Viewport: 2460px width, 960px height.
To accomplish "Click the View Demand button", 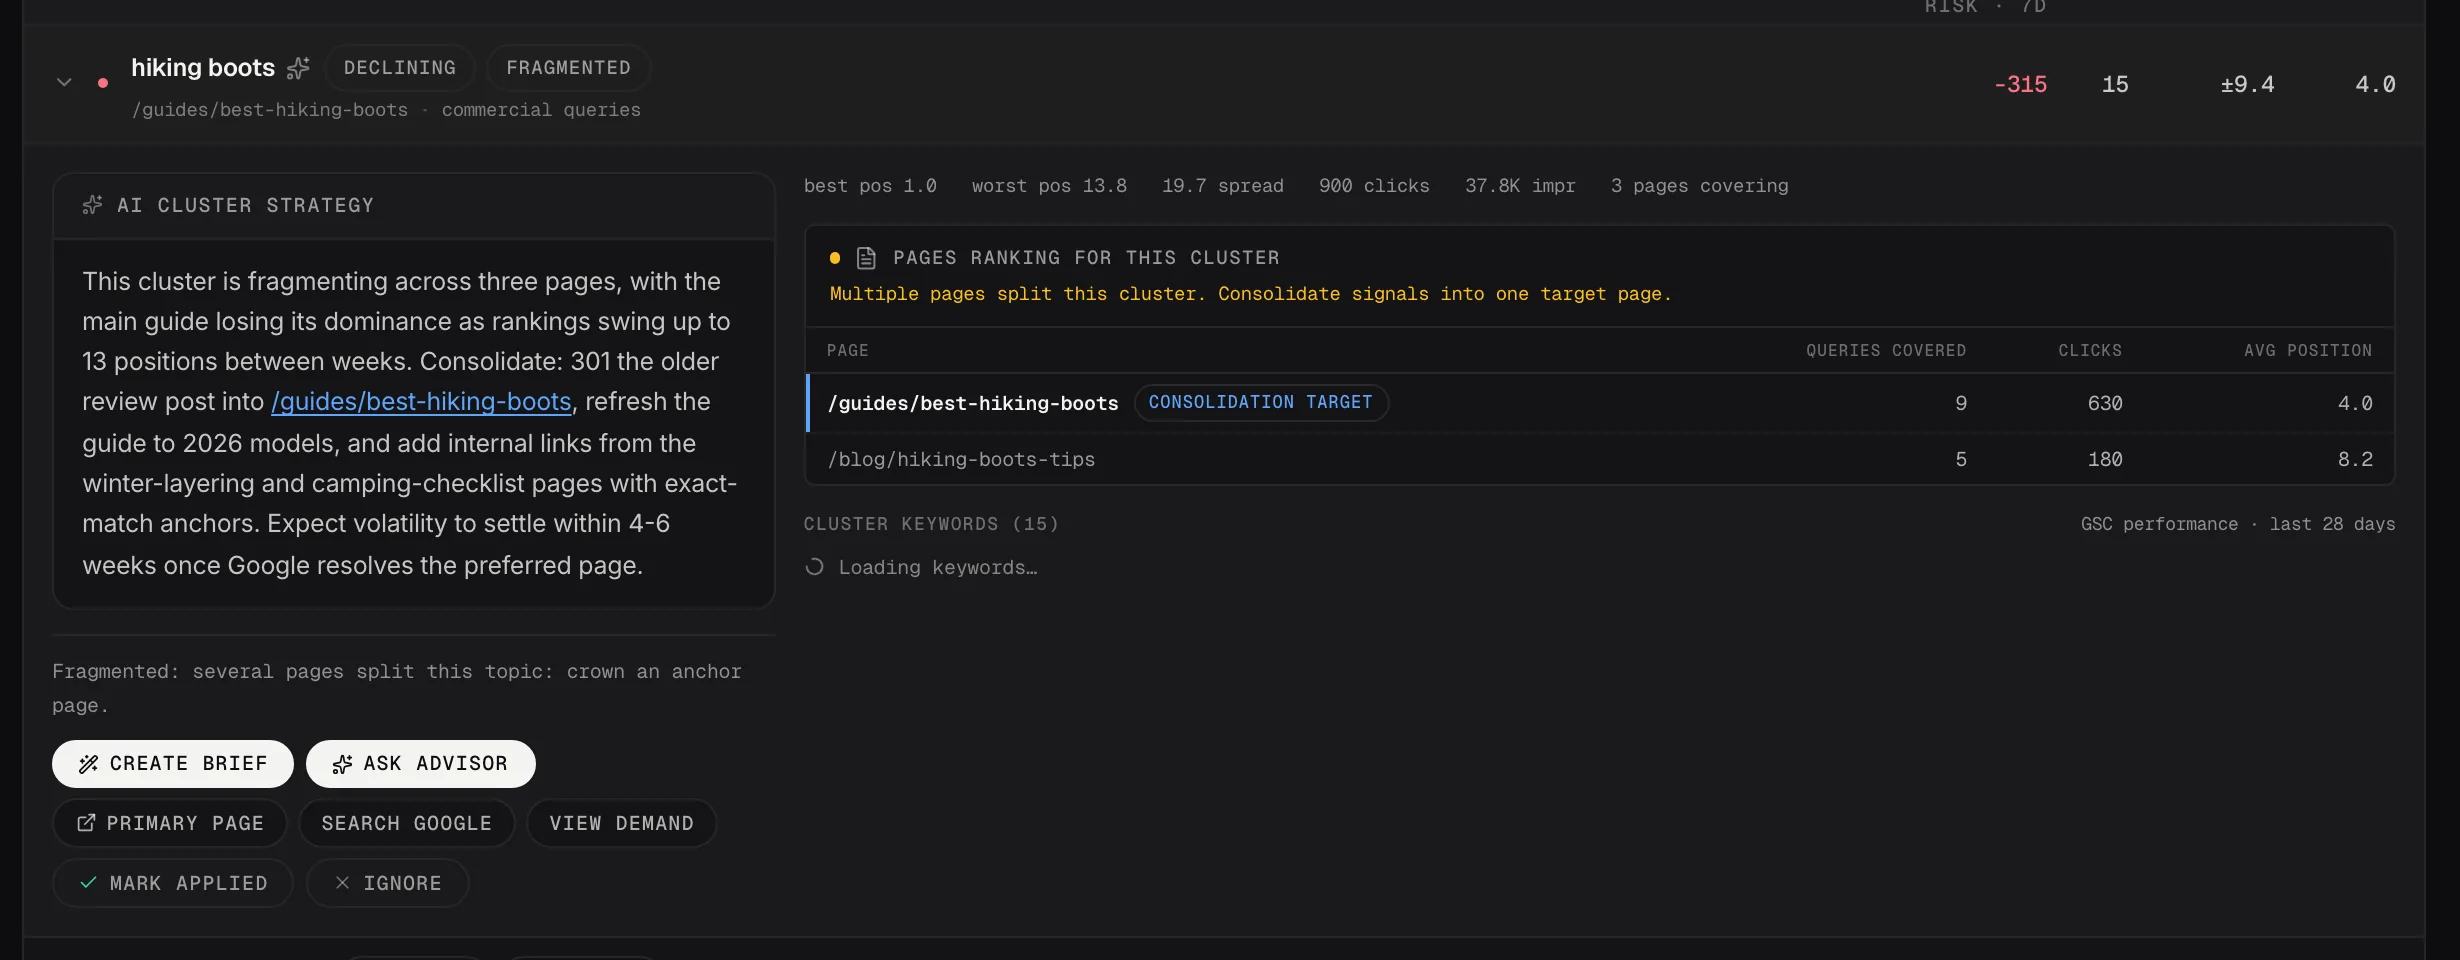I will pyautogui.click(x=622, y=823).
